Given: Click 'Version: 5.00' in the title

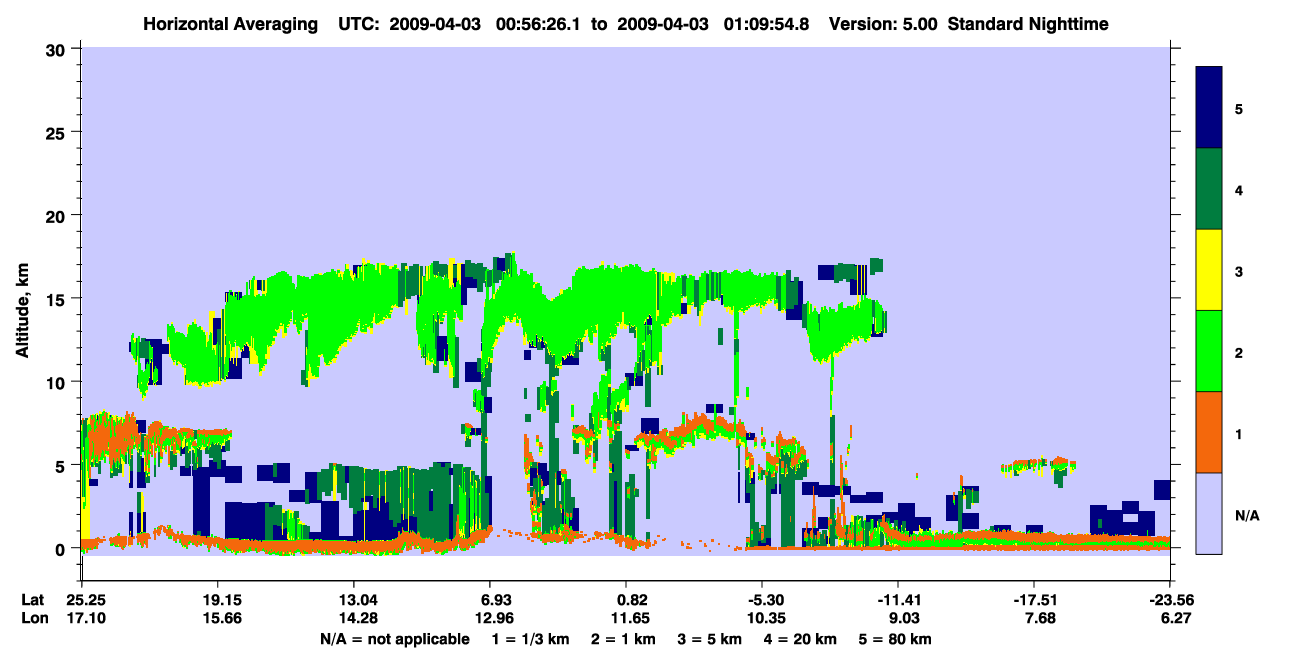Looking at the screenshot, I should [883, 23].
